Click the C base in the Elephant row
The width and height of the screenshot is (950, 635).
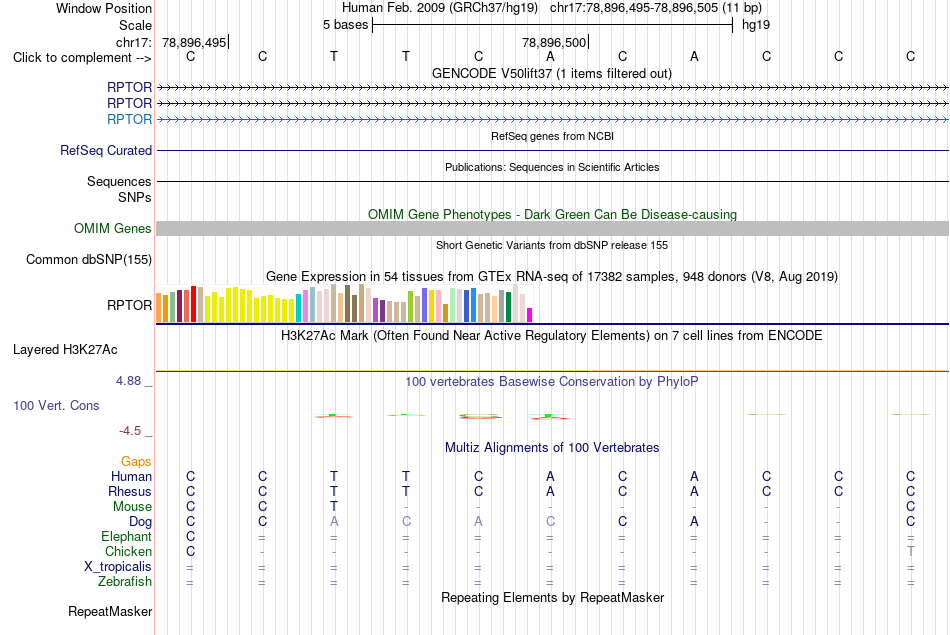coord(190,537)
